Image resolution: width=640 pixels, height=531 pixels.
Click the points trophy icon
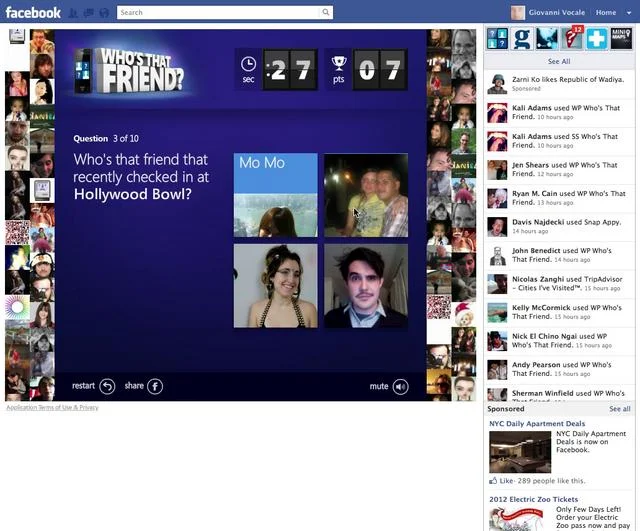point(339,63)
